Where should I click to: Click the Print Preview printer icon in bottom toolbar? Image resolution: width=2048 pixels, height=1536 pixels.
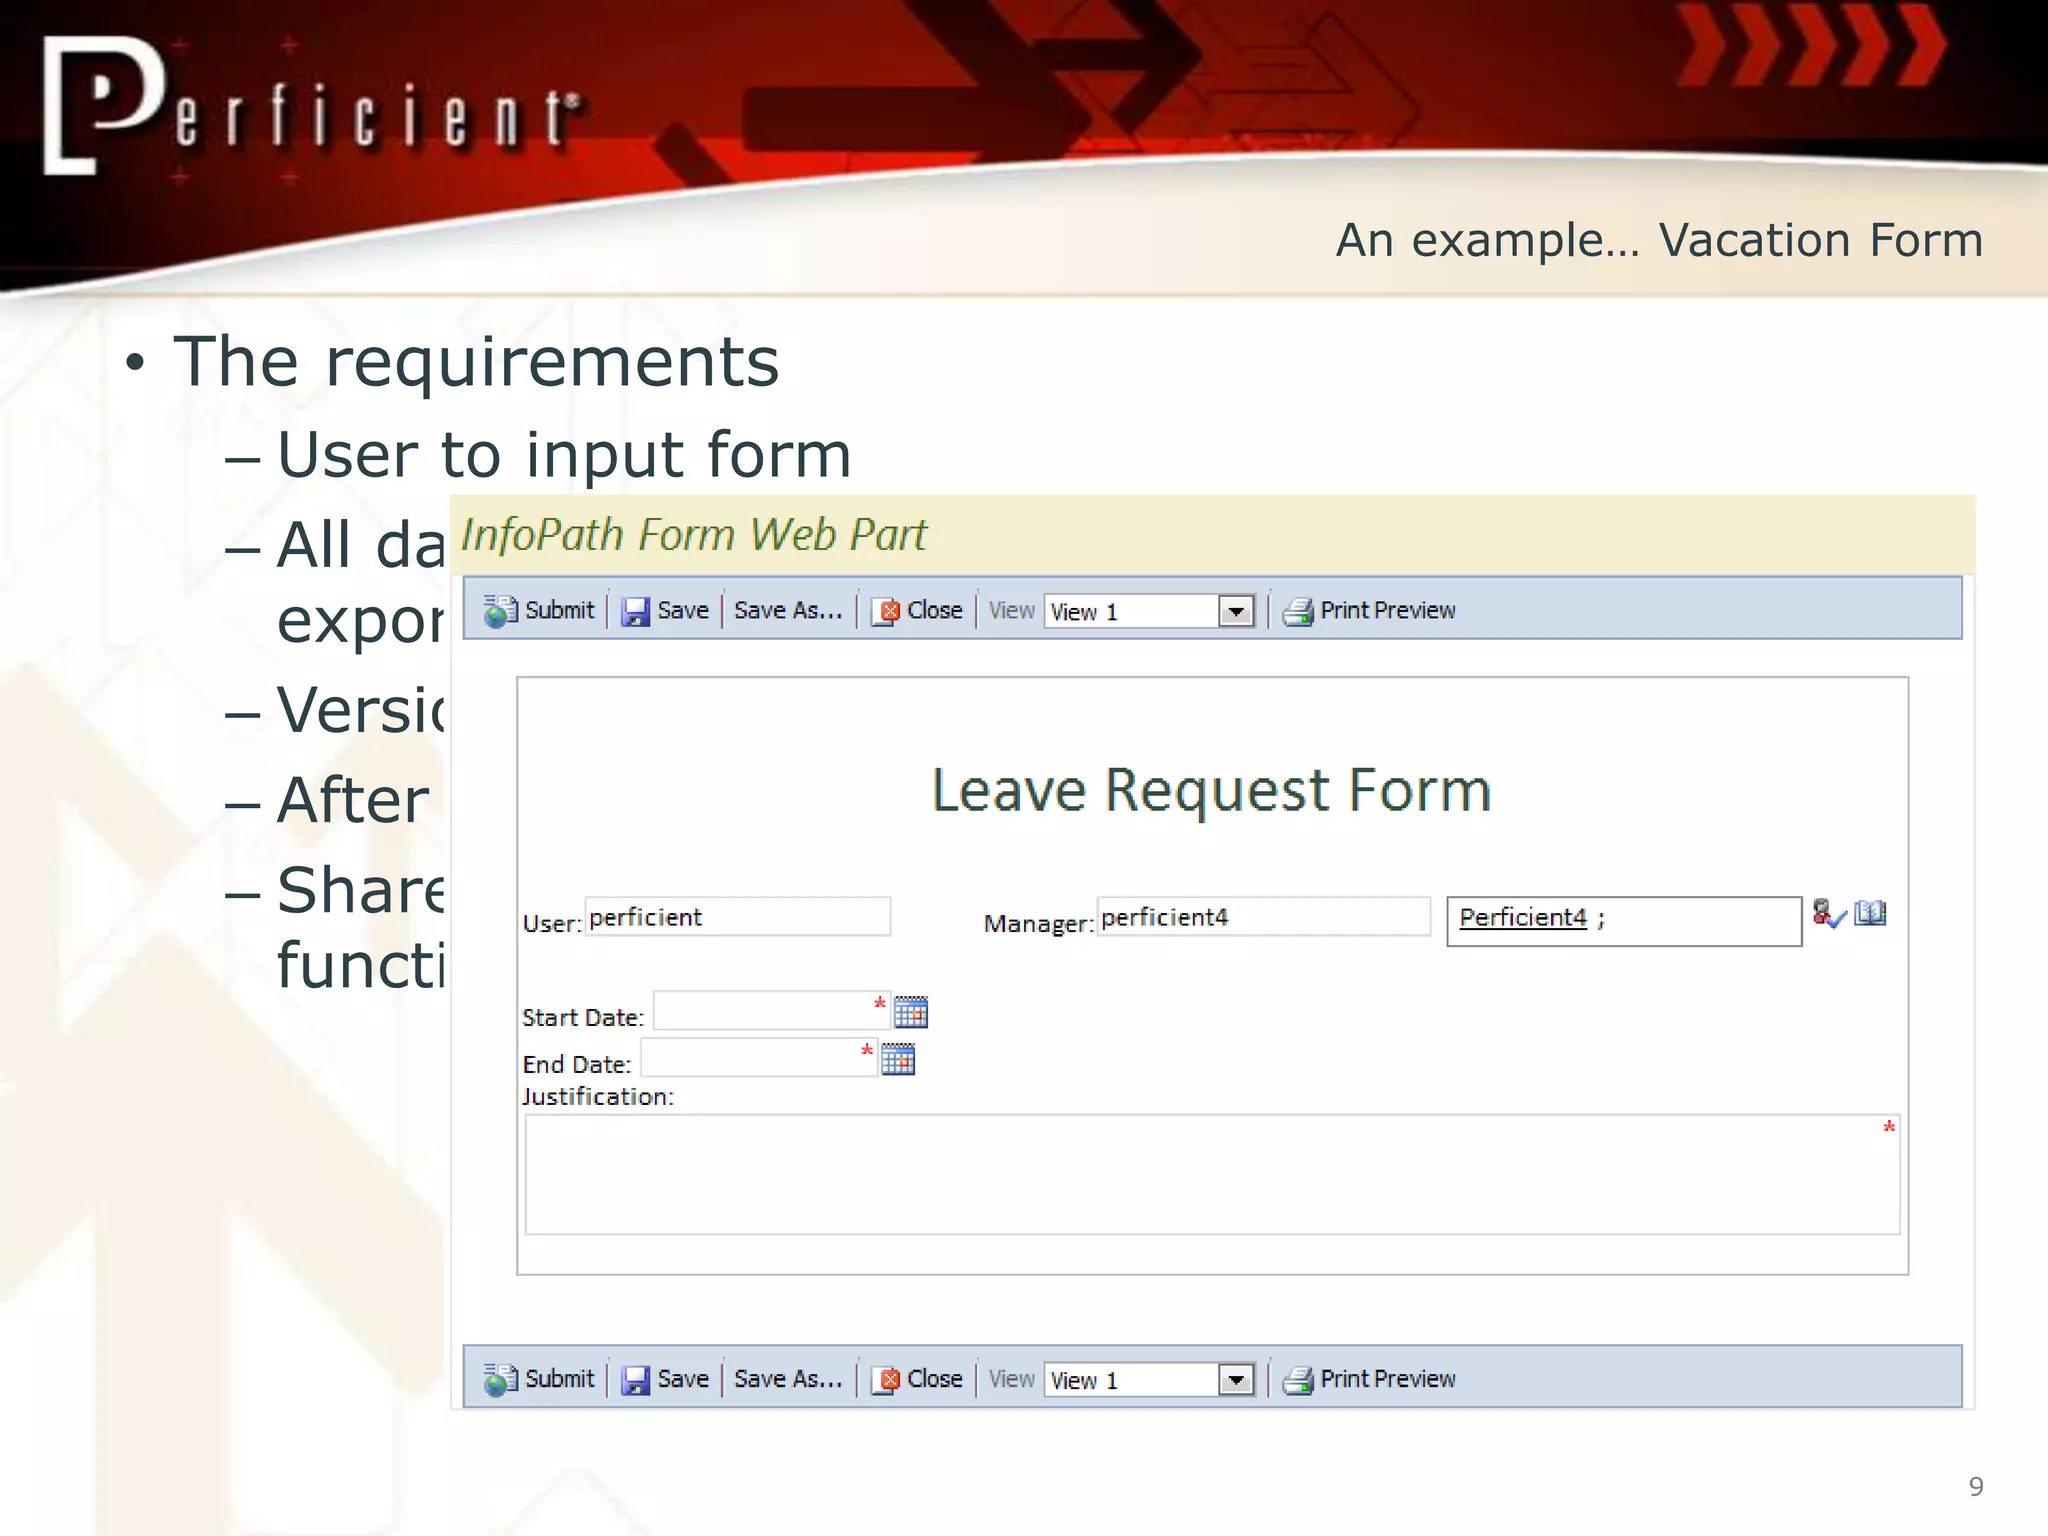click(x=1298, y=1380)
